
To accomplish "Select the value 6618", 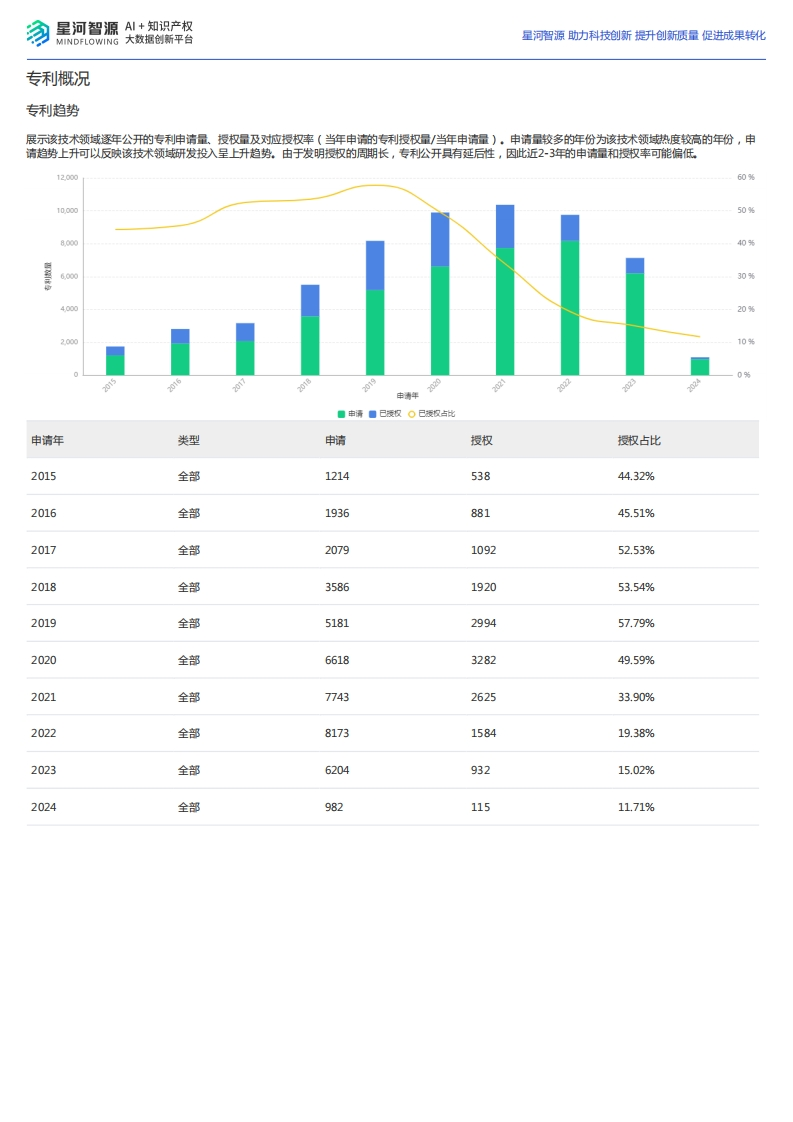I will [x=337, y=660].
